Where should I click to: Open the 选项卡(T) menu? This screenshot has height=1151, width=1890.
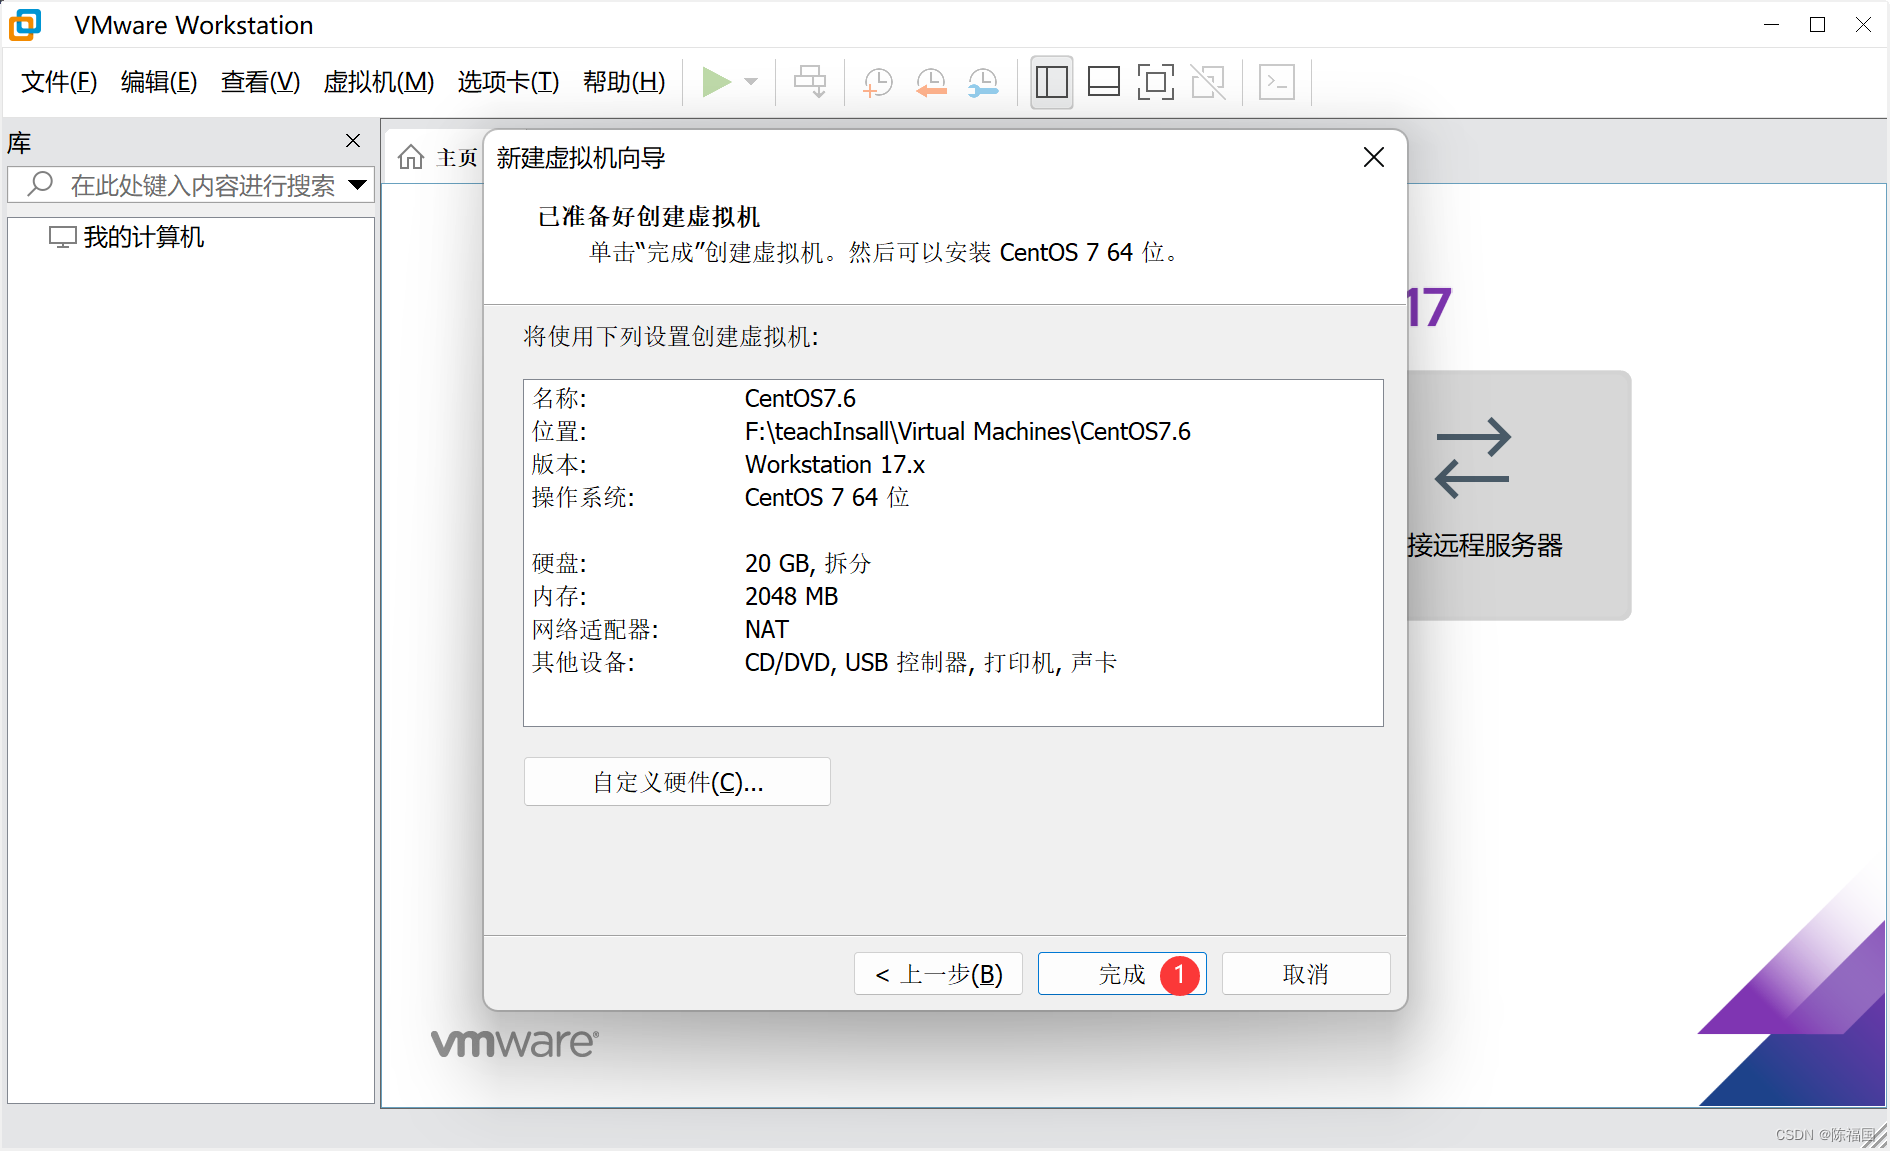[x=509, y=82]
